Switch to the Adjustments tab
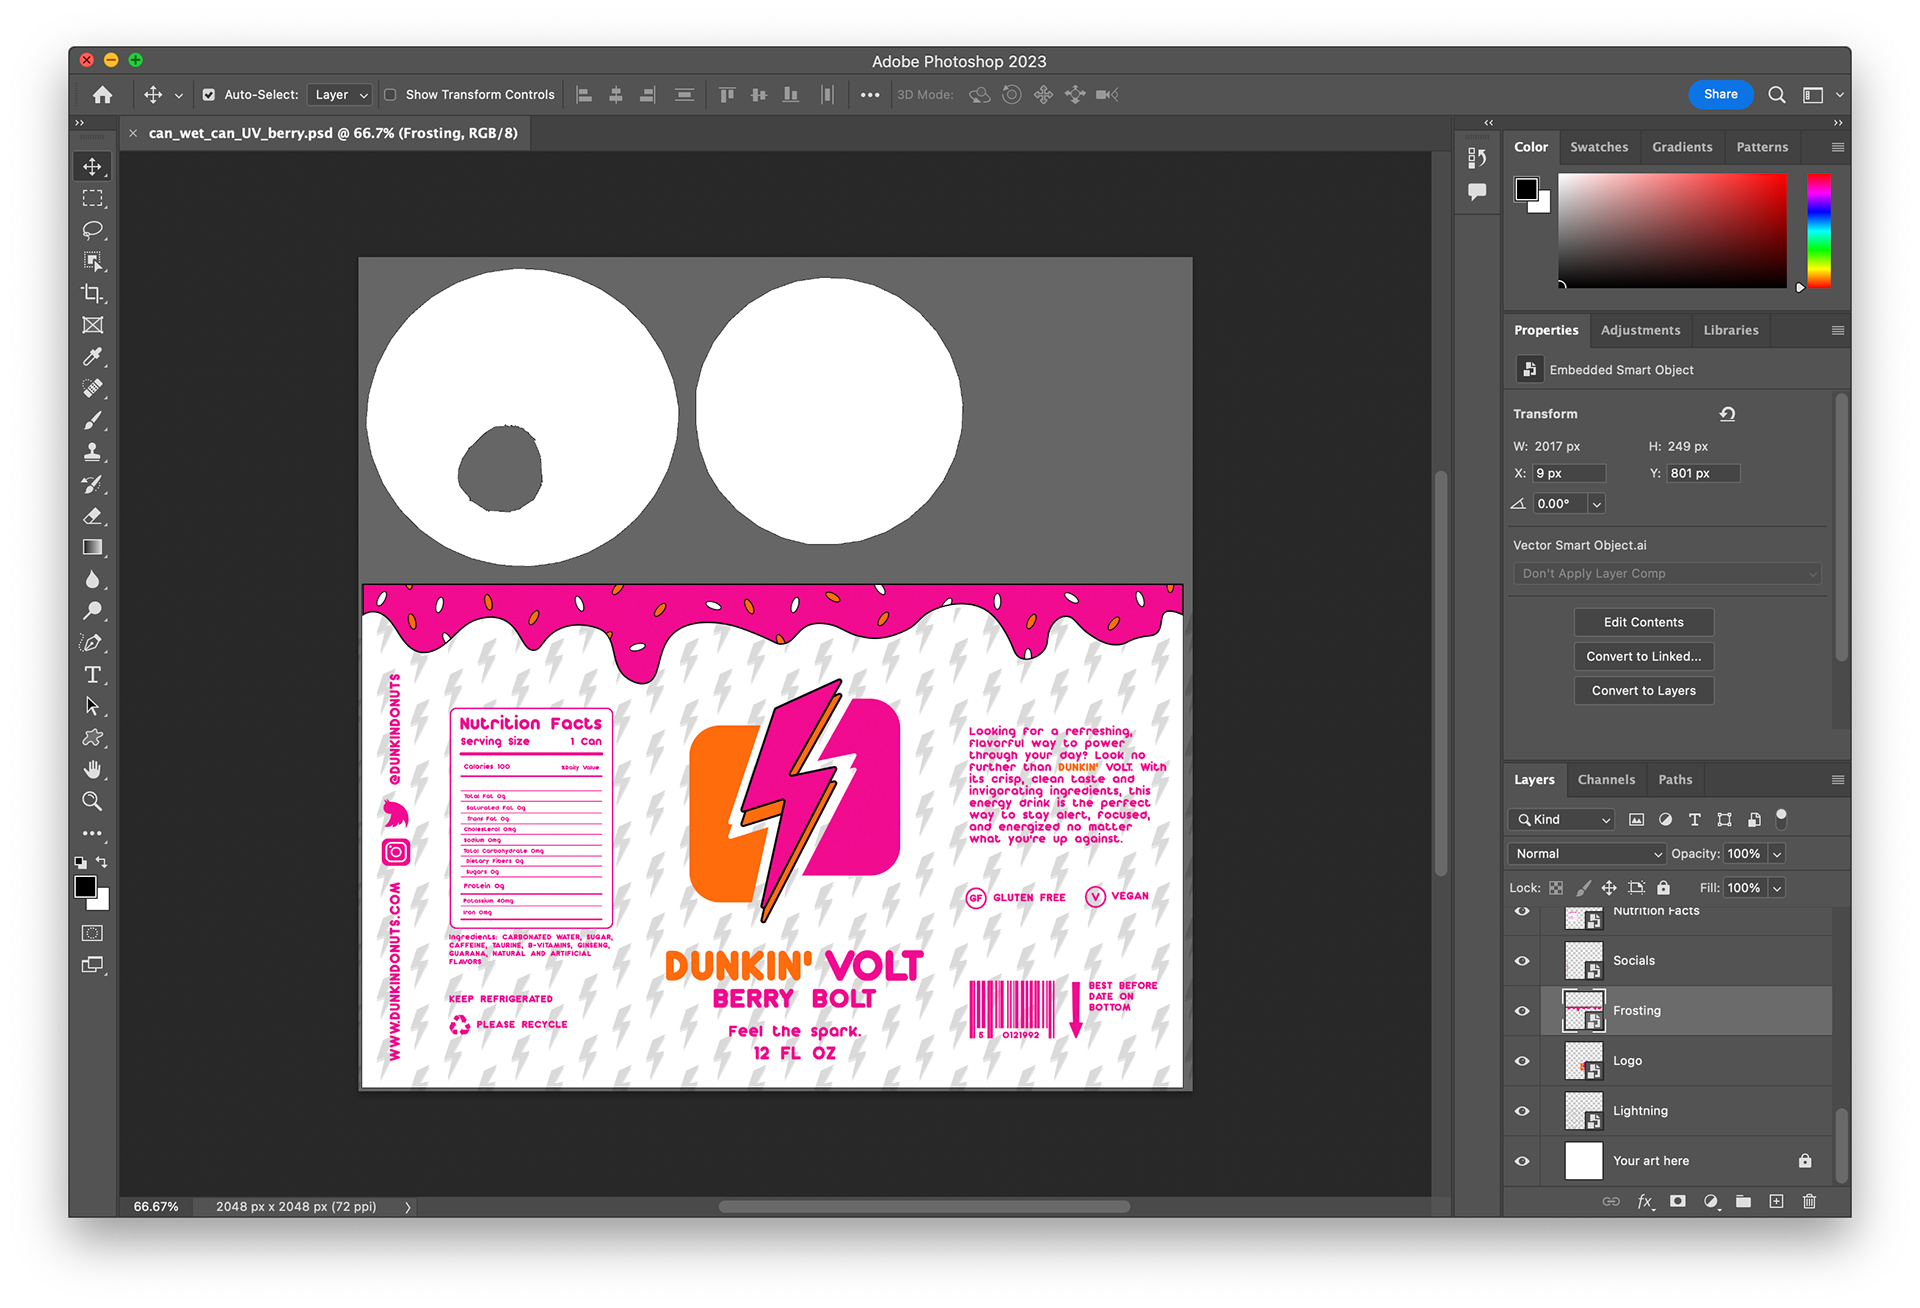The width and height of the screenshot is (1920, 1308). pos(1640,330)
